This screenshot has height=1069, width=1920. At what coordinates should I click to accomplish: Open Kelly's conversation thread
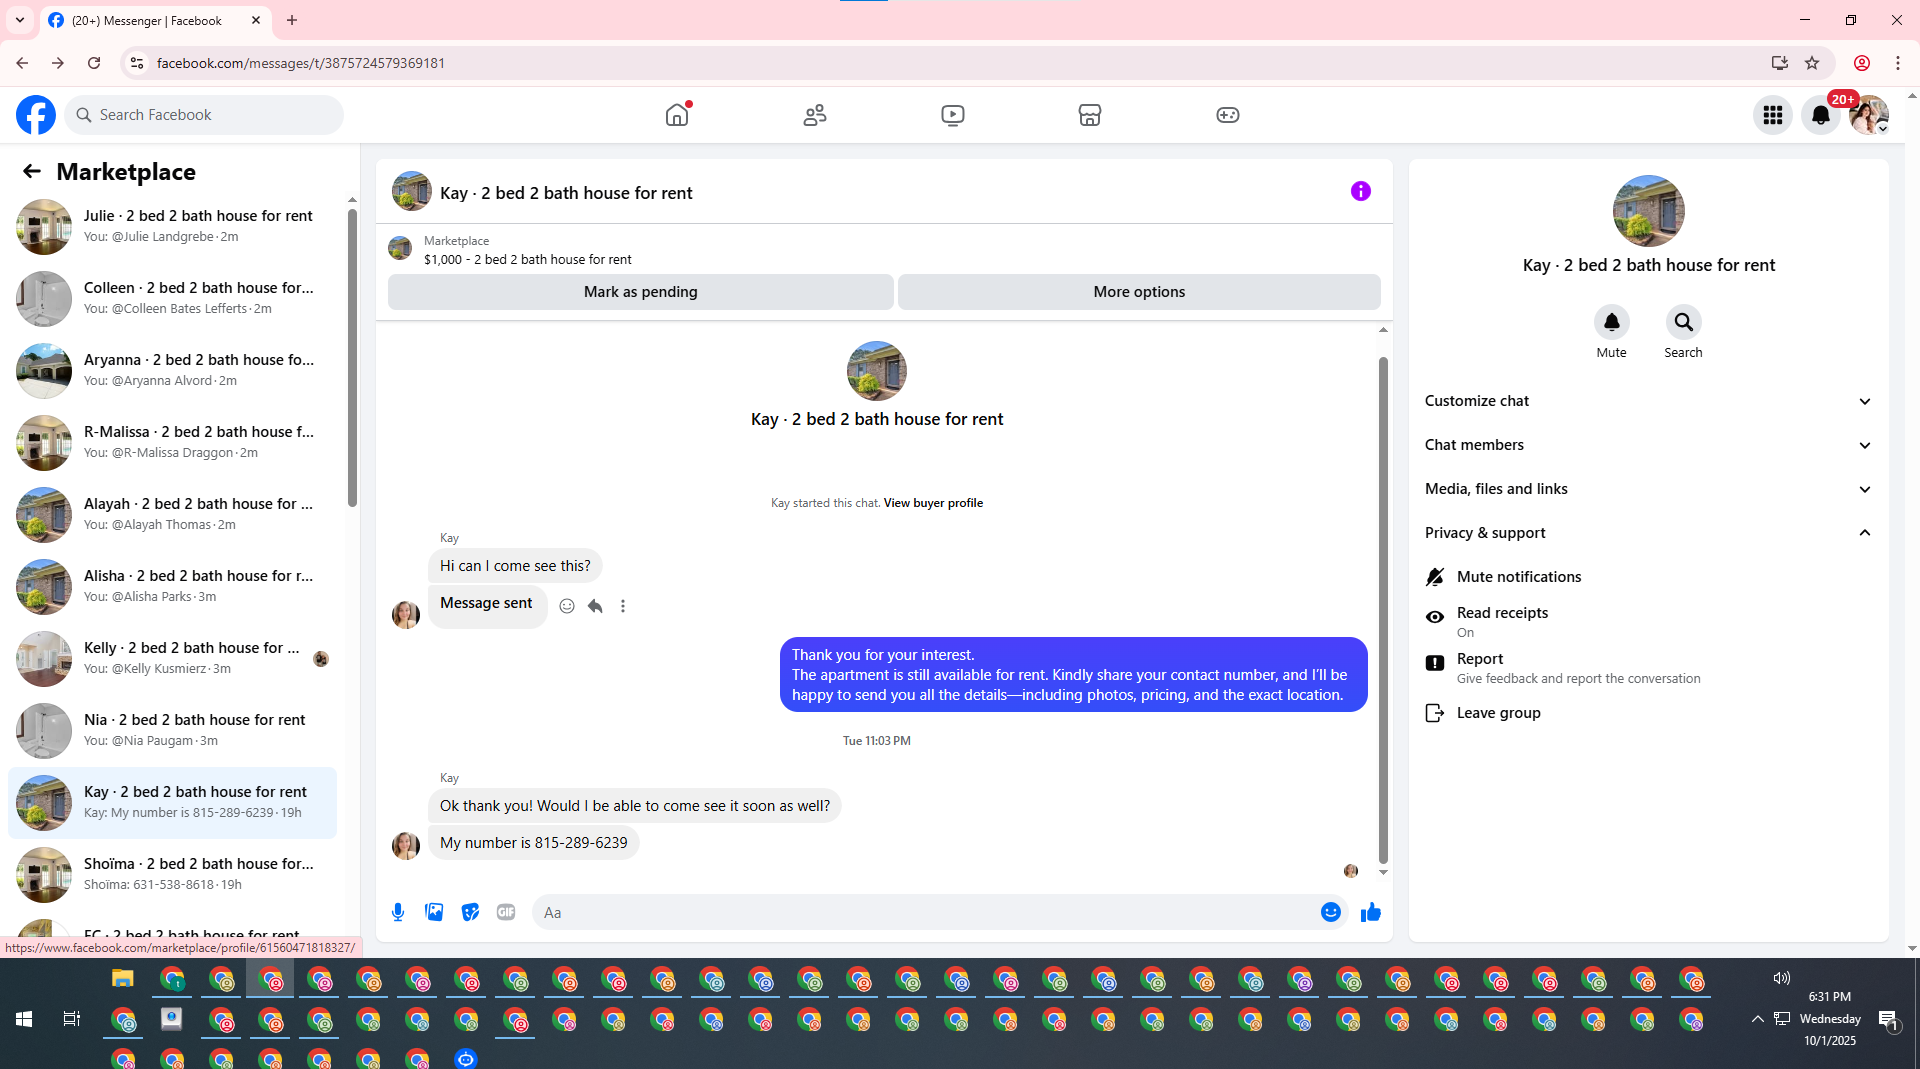pyautogui.click(x=172, y=659)
